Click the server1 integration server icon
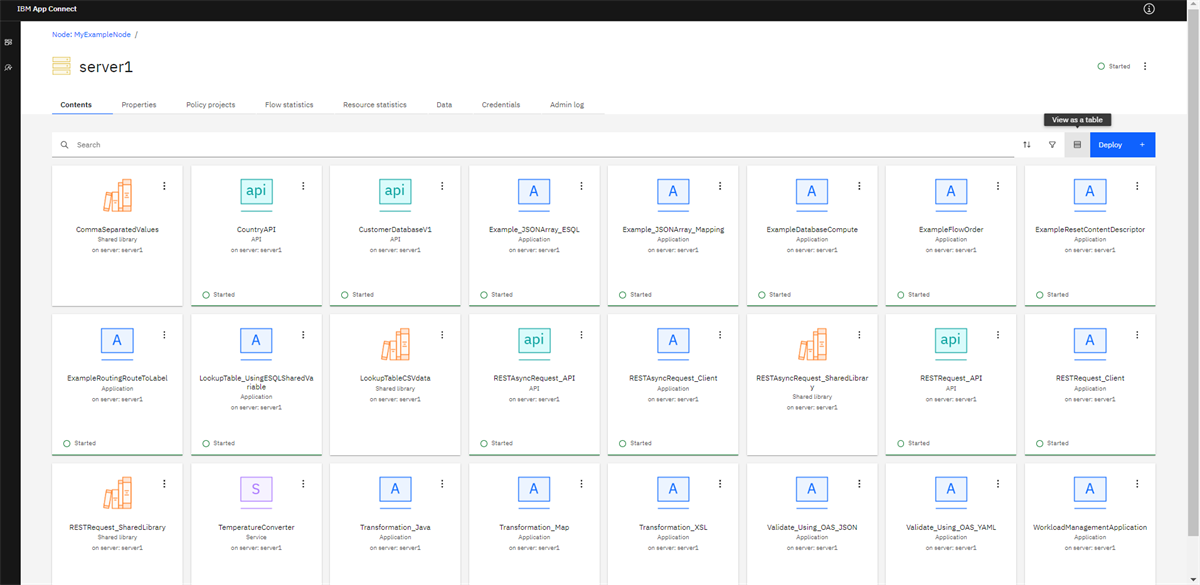 tap(61, 66)
